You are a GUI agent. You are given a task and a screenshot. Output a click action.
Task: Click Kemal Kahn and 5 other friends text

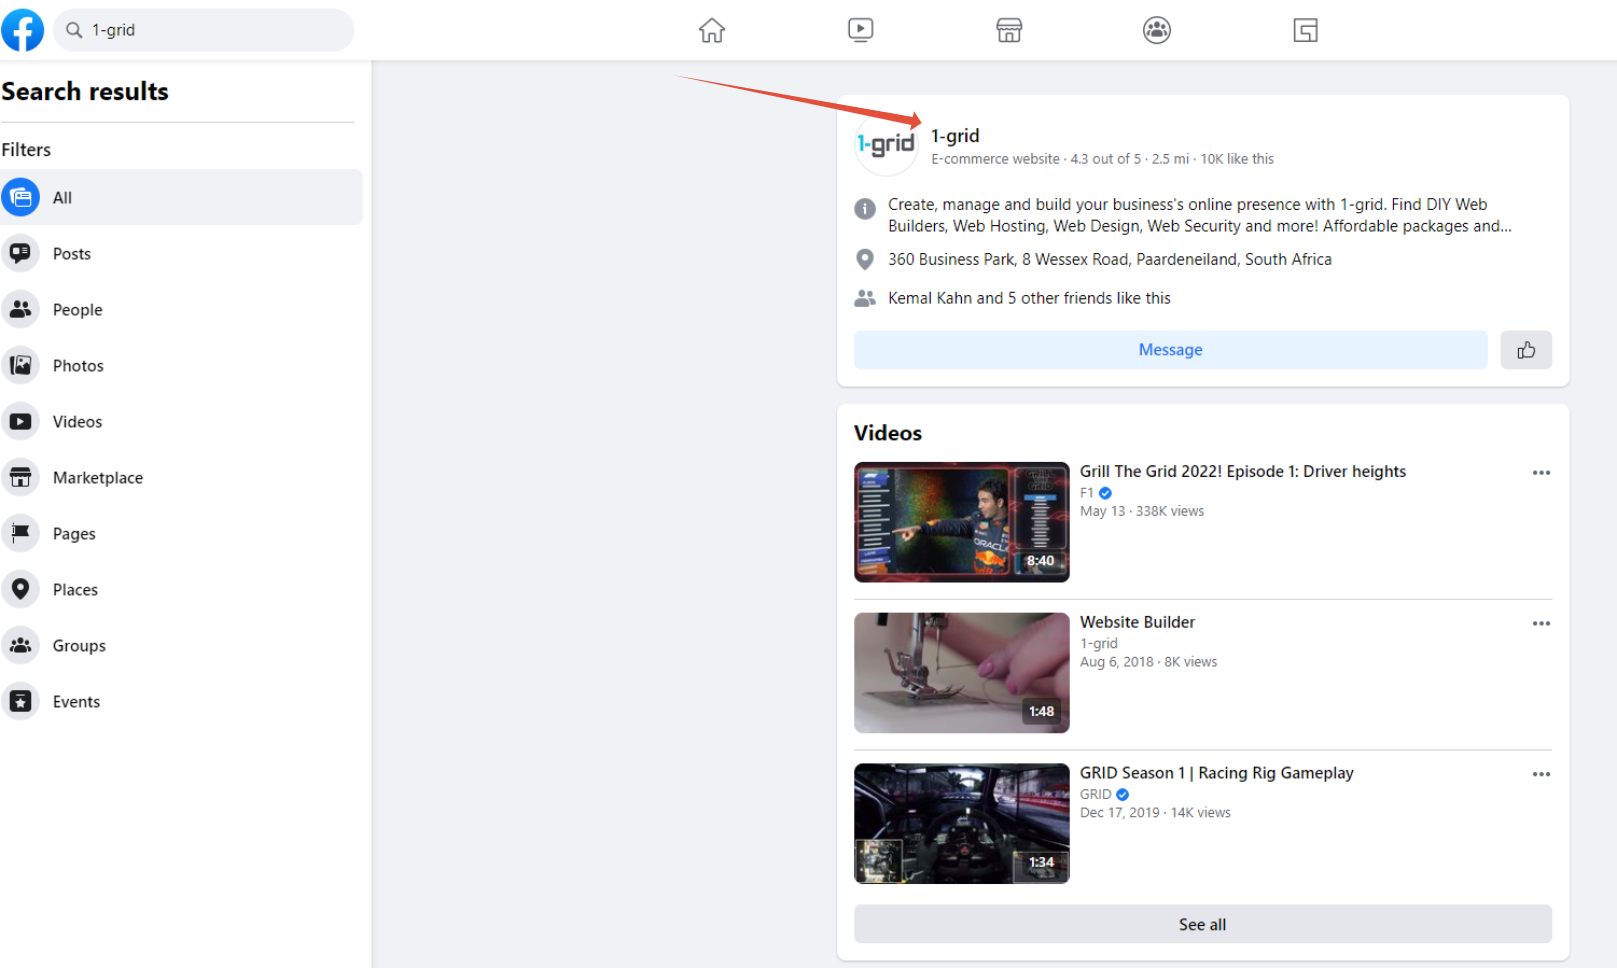1029,298
